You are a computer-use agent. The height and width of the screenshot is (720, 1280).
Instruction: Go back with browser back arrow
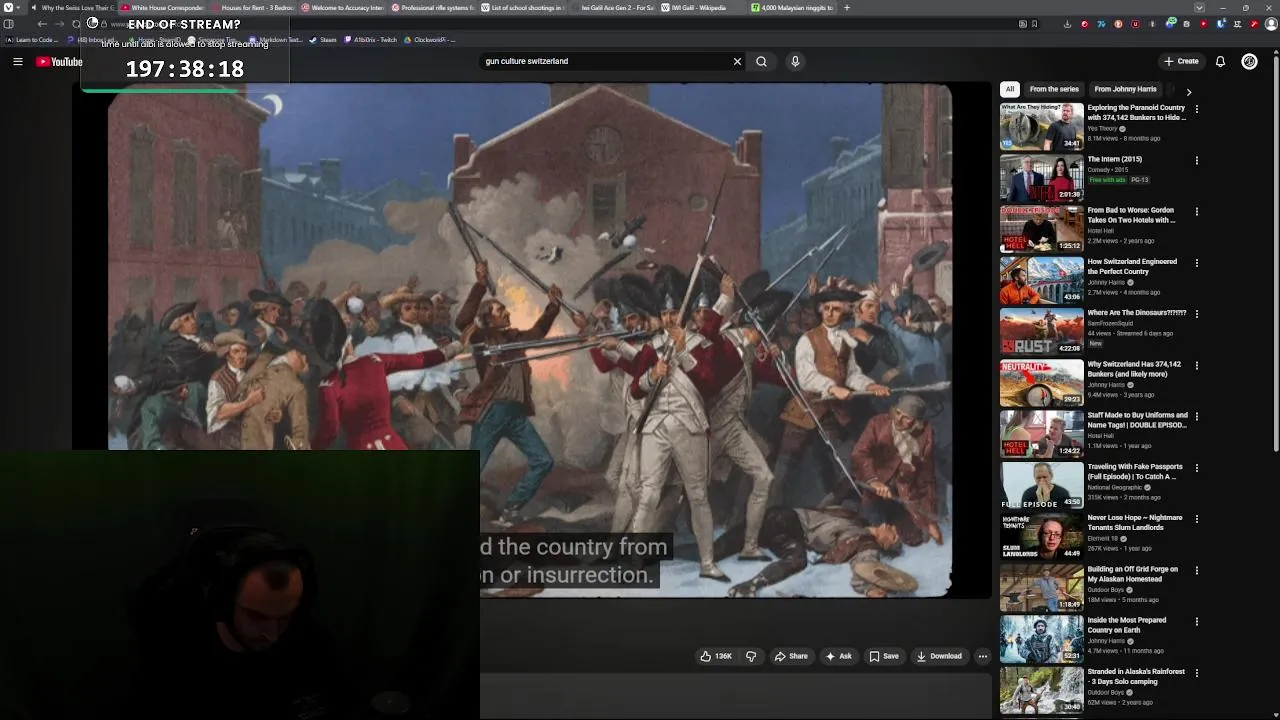(x=42, y=24)
